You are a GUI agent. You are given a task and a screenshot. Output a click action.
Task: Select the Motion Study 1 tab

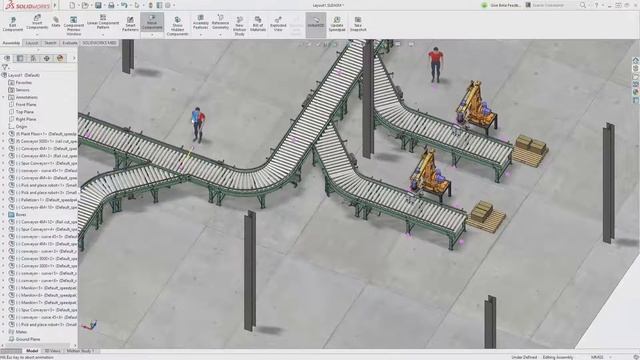point(80,351)
